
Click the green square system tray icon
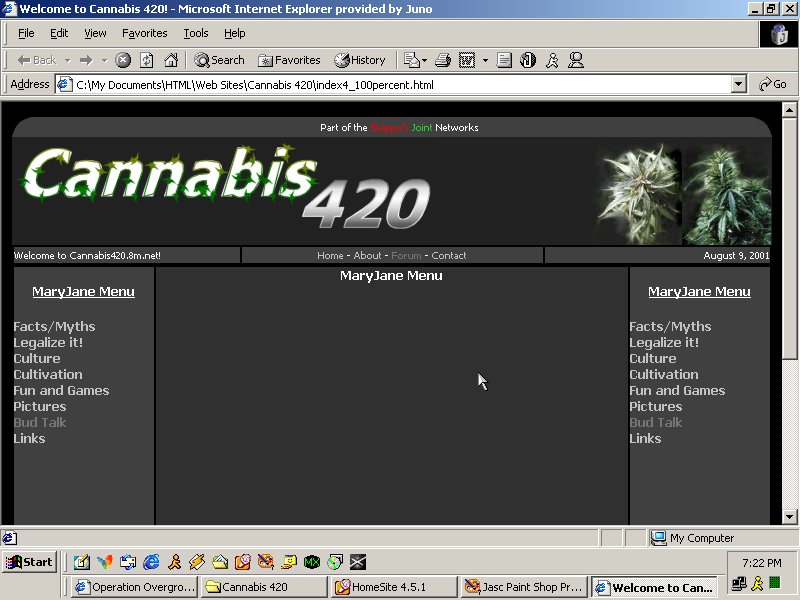775,582
